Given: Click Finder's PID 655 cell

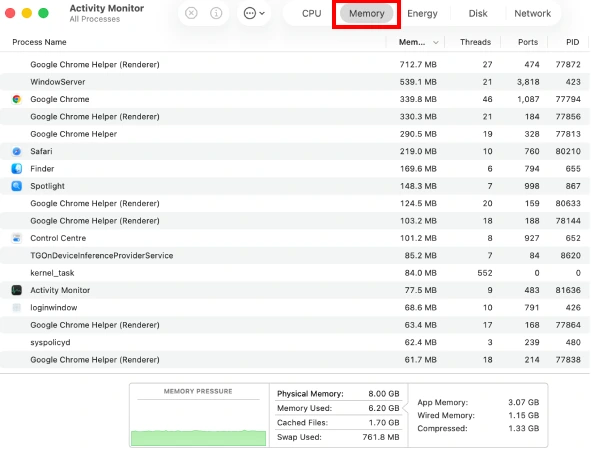Looking at the screenshot, I should coord(573,168).
